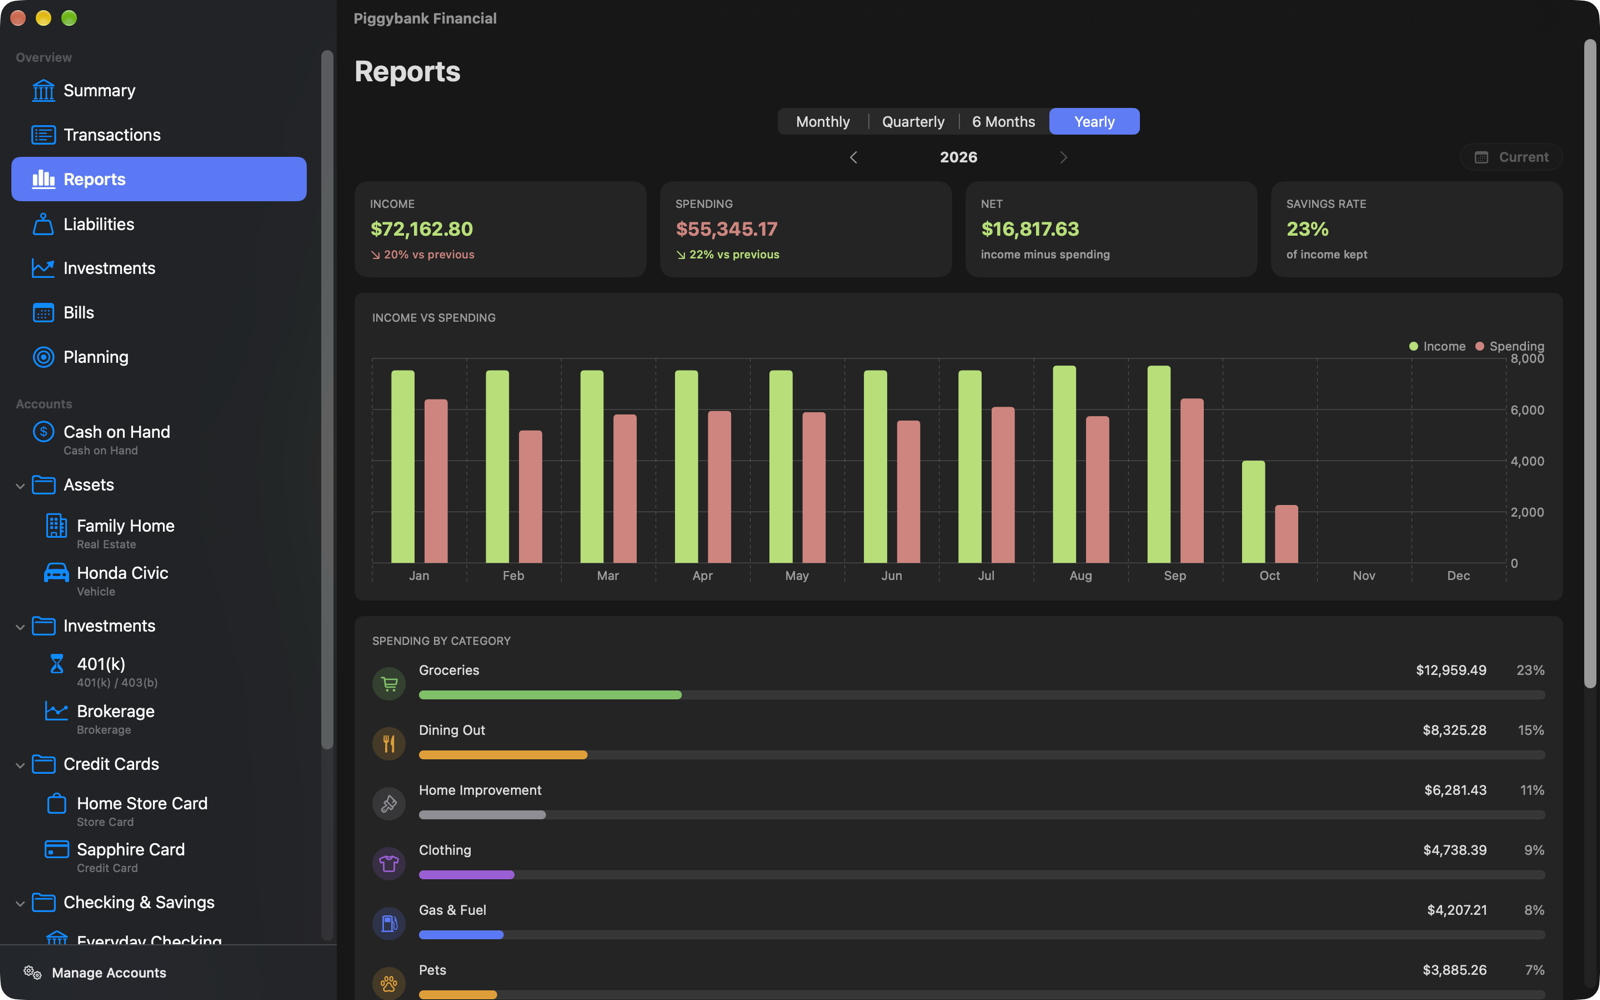Collapse the Credit Cards folder chevron
This screenshot has width=1600, height=1000.
pyautogui.click(x=20, y=765)
